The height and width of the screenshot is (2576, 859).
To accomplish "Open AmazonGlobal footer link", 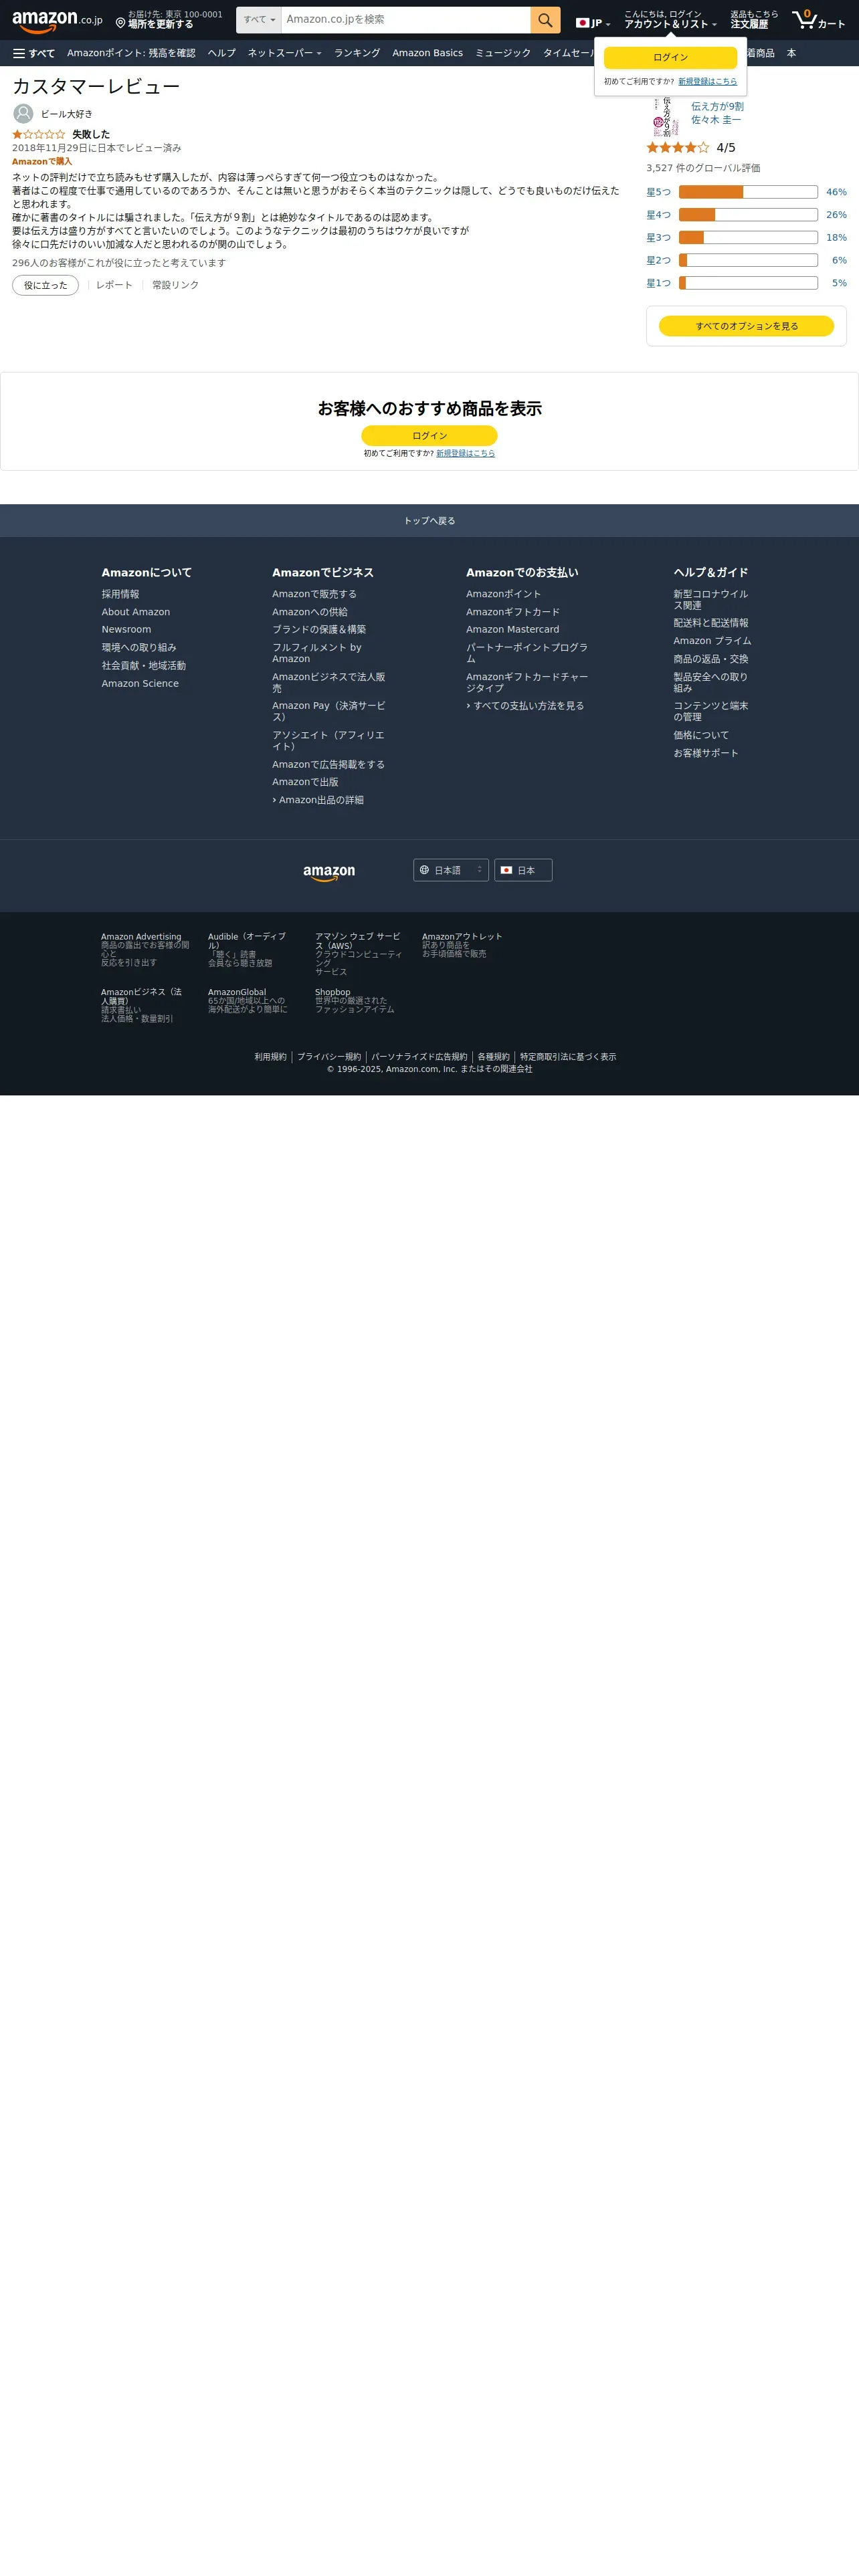I will 237,992.
